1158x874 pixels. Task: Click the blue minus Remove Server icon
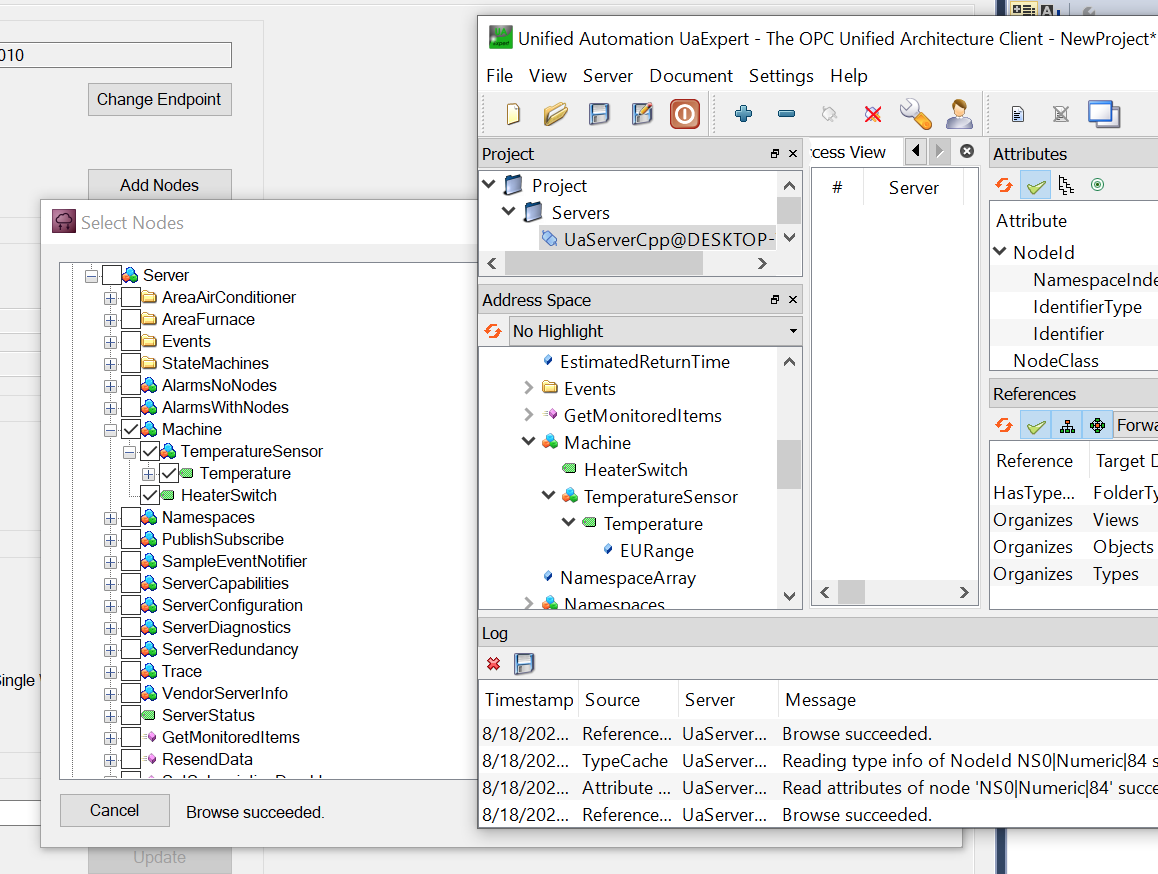[787, 114]
